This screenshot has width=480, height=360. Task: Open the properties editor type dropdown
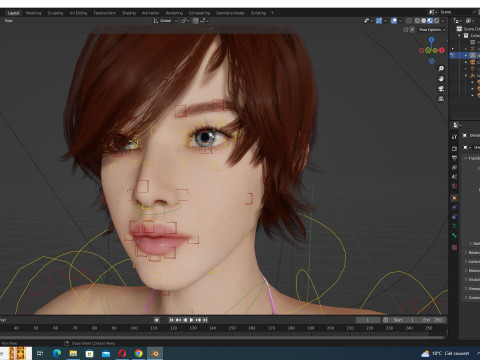pyautogui.click(x=456, y=125)
